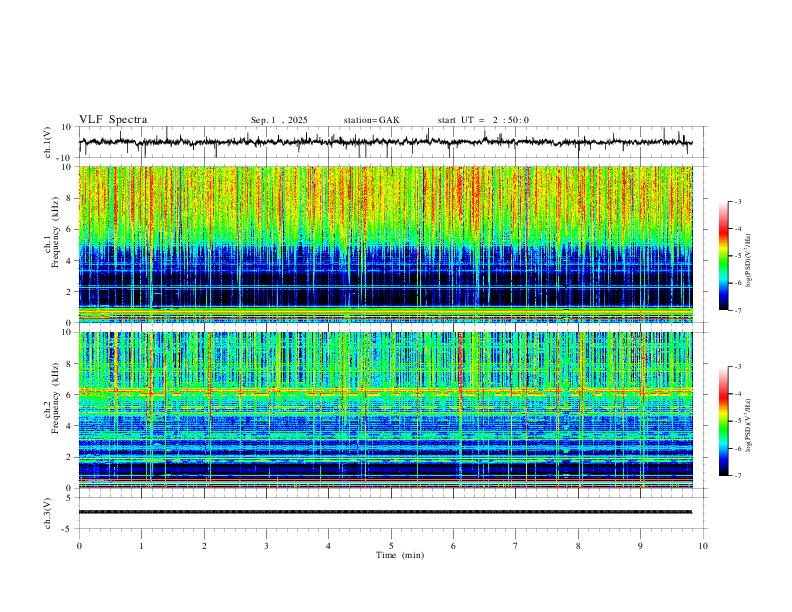Image resolution: width=792 pixels, height=612 pixels.
Task: Click the 10-minute tick label on time axis
Action: (x=703, y=546)
